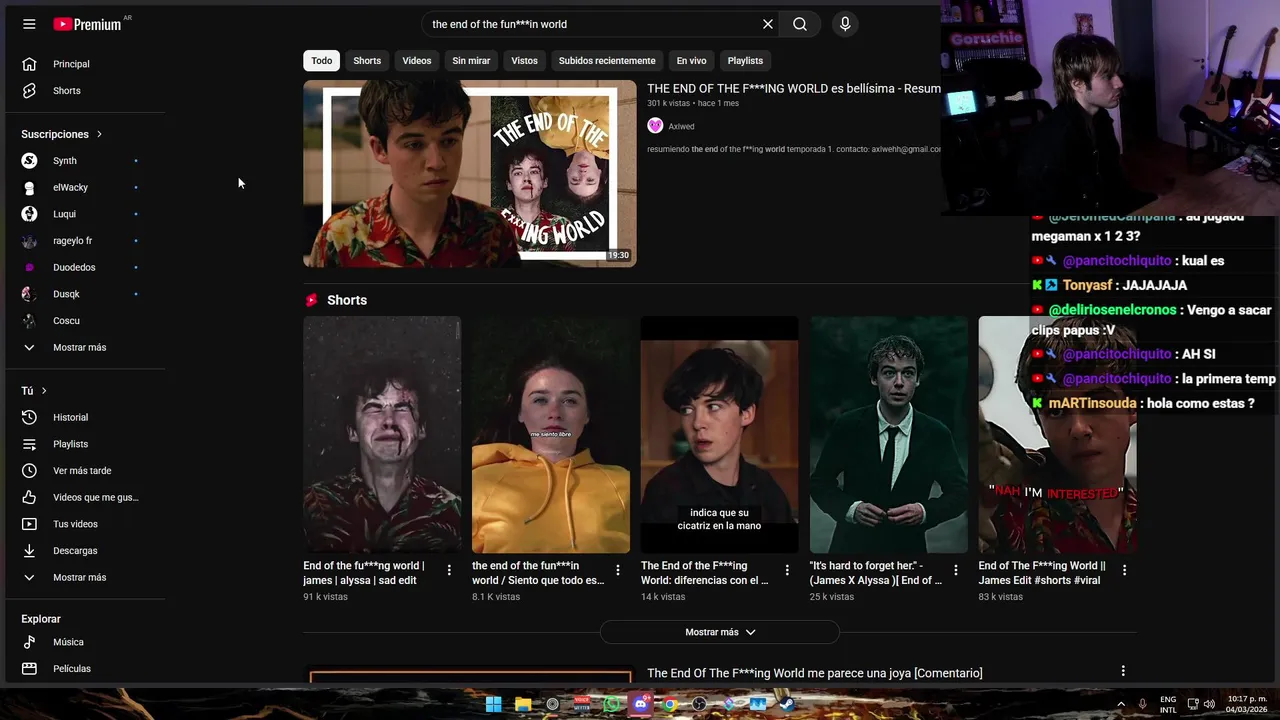Open crying James short thumbnail
1280x720 pixels.
point(382,435)
